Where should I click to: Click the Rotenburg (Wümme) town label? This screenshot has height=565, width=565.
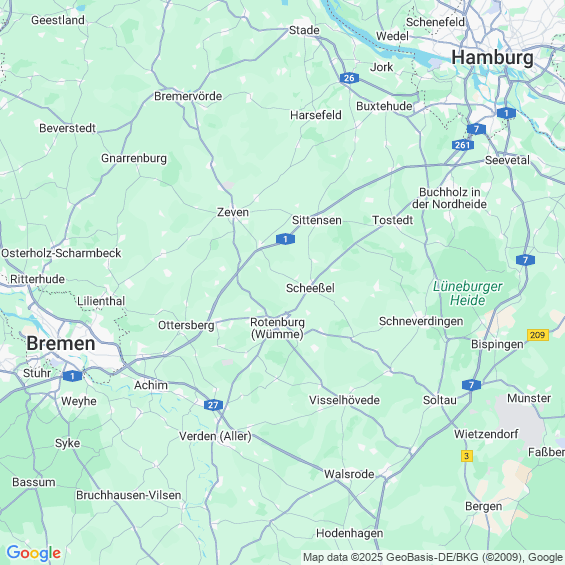[x=277, y=328]
